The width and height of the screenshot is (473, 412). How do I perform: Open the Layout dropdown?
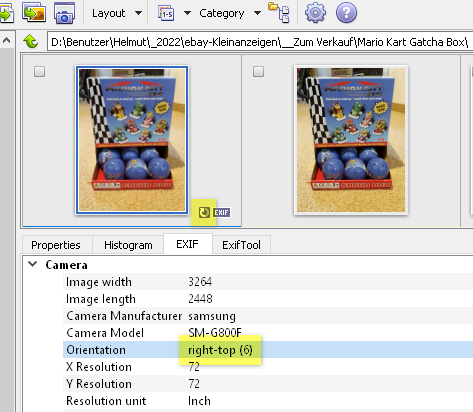[117, 13]
